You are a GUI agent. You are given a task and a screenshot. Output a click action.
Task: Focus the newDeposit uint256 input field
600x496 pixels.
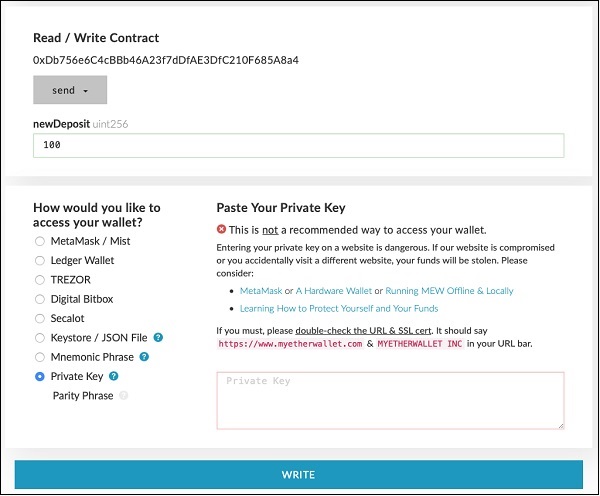(298, 145)
